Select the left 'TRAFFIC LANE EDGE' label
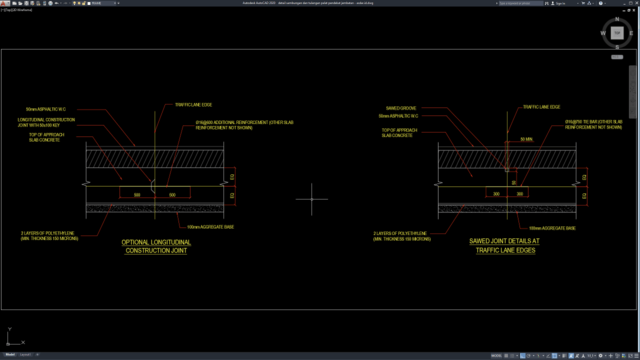The height and width of the screenshot is (360, 640). click(193, 105)
